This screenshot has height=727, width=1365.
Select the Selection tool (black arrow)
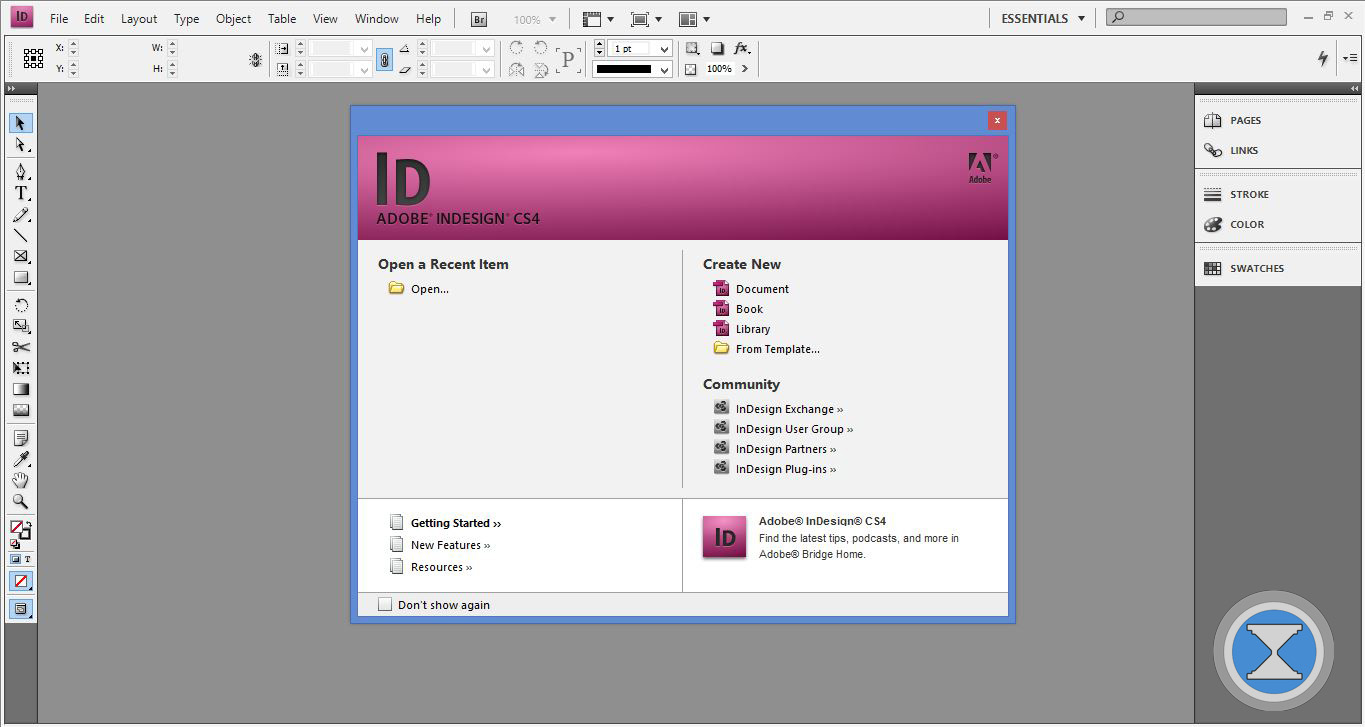click(x=21, y=123)
